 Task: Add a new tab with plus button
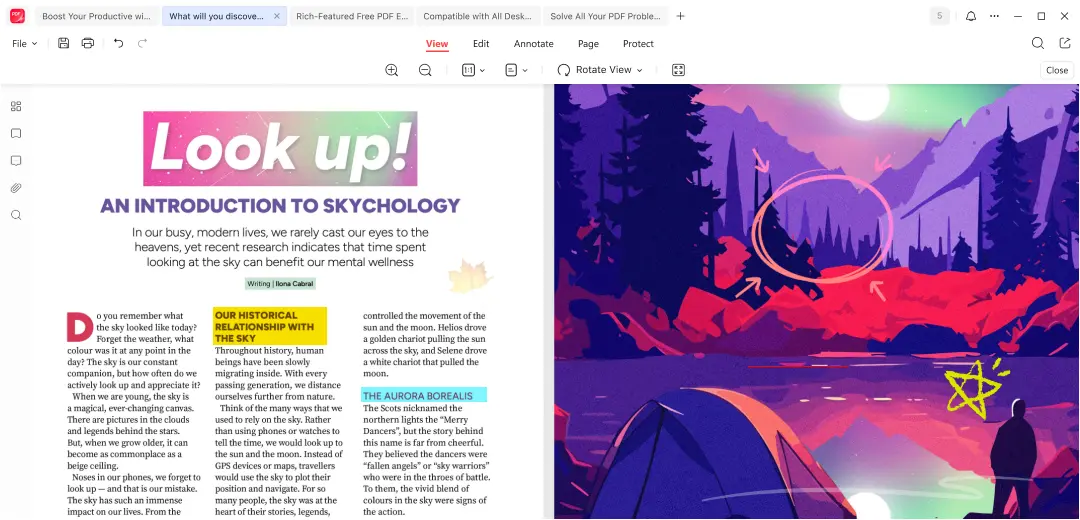681,16
